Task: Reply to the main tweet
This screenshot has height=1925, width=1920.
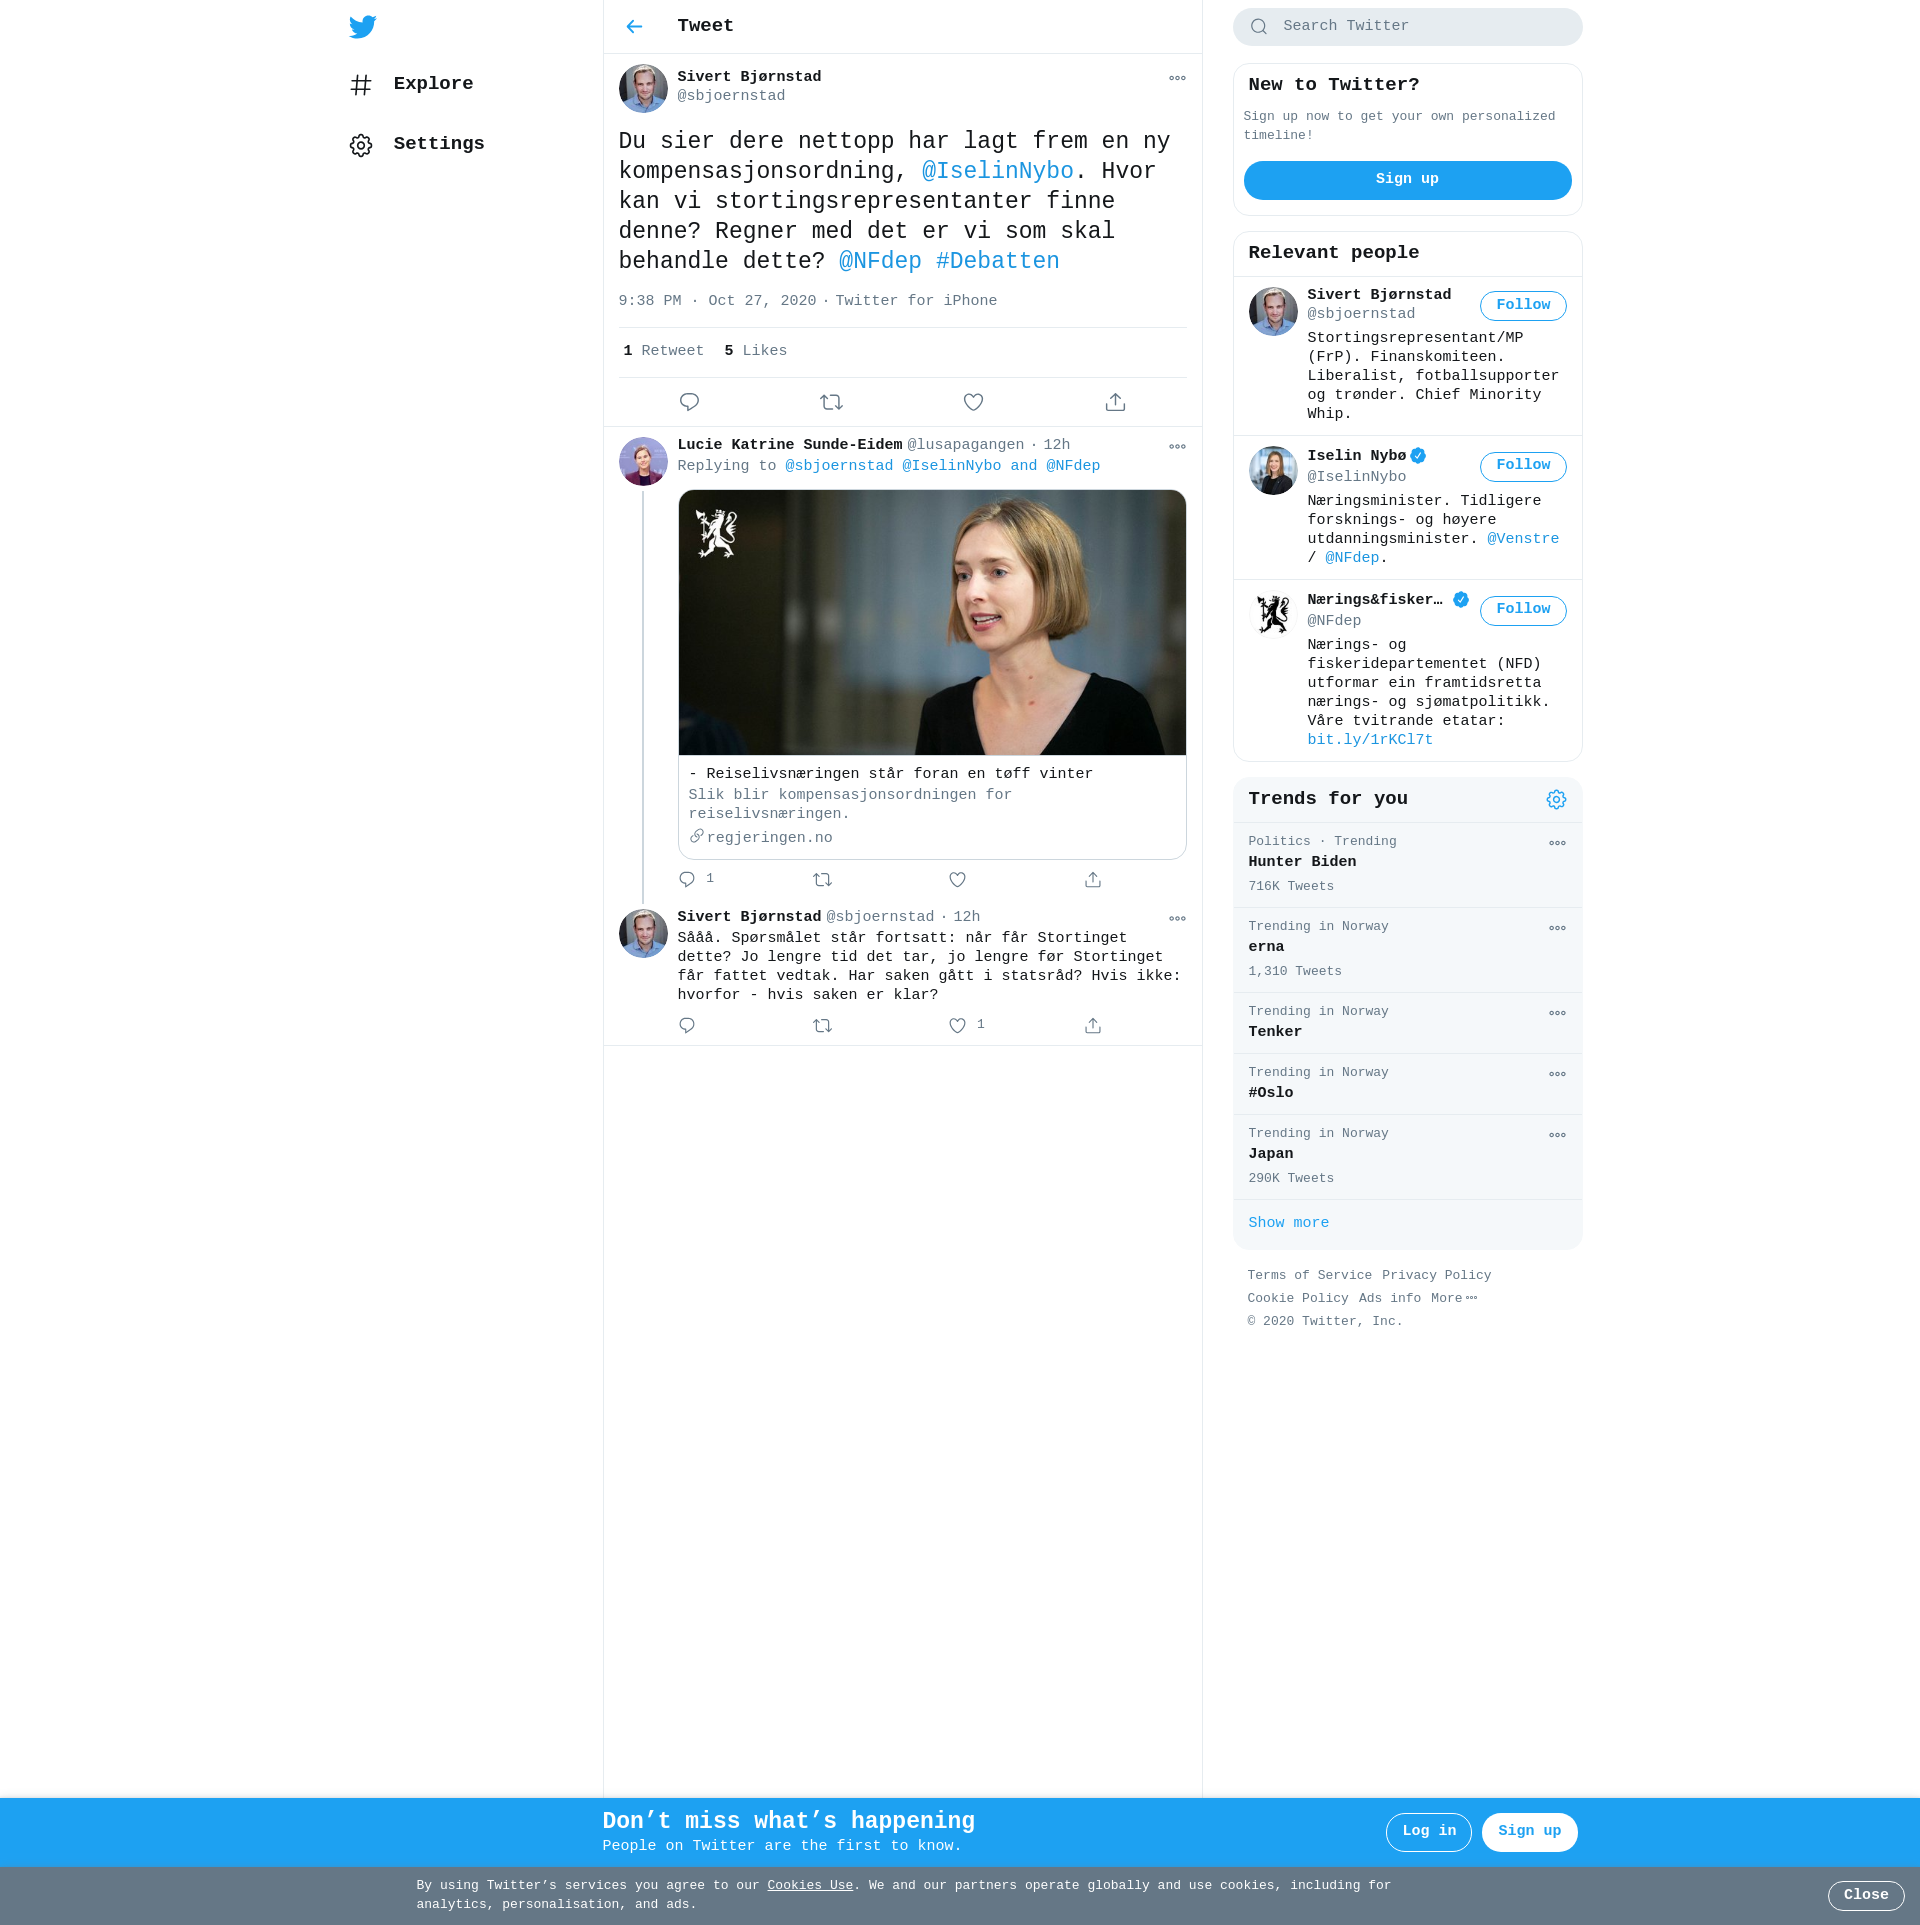Action: pyautogui.click(x=689, y=402)
